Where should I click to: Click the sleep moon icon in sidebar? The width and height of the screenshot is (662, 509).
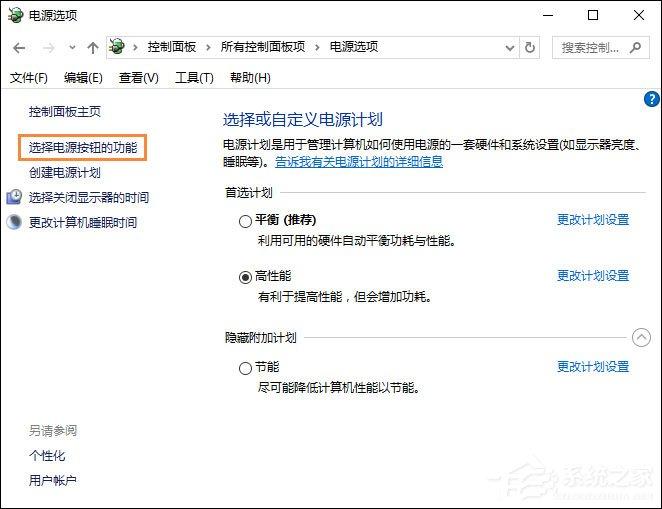(14, 222)
